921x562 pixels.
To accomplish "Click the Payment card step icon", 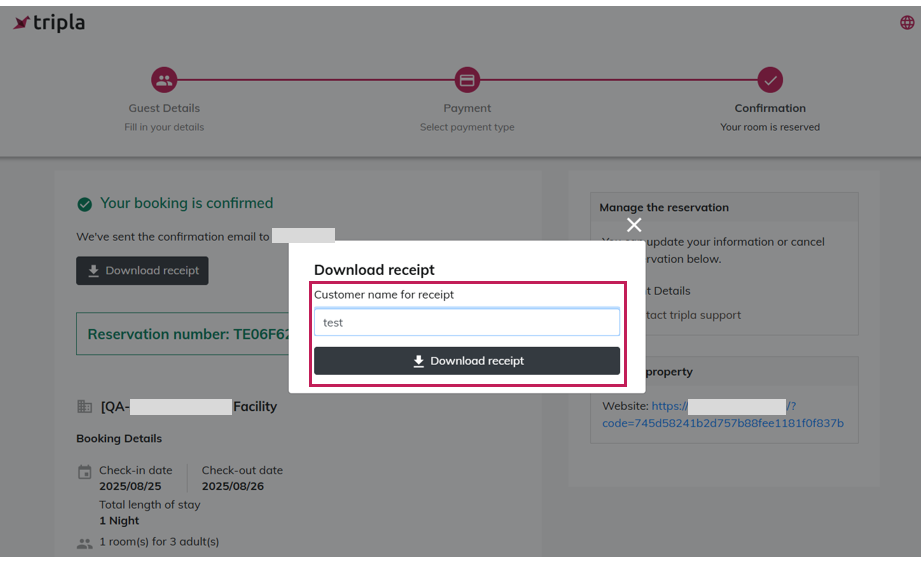I will pyautogui.click(x=467, y=80).
